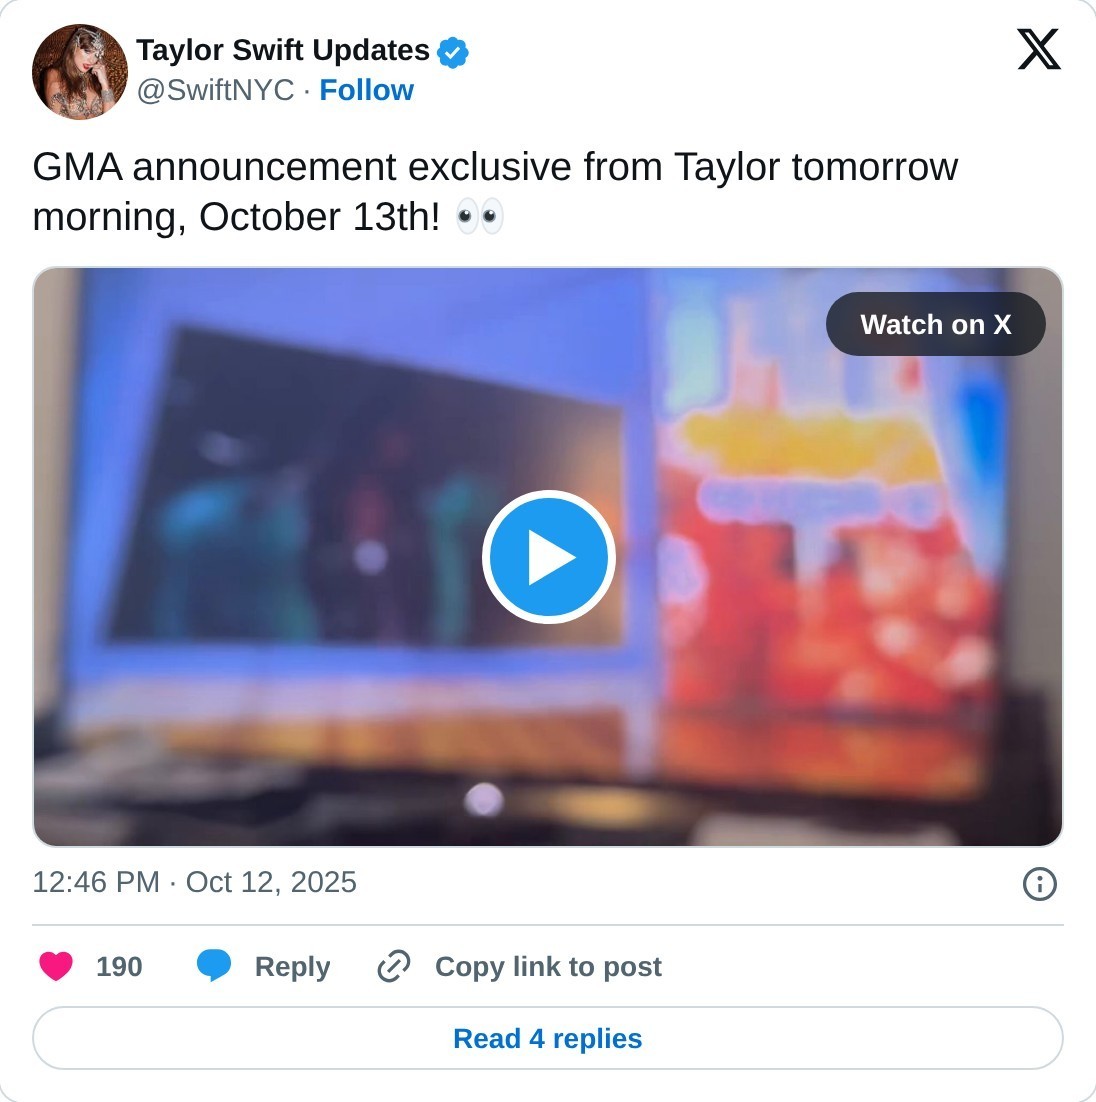Open the 12:46 PM Oct 12, 2025 timestamp

click(195, 882)
